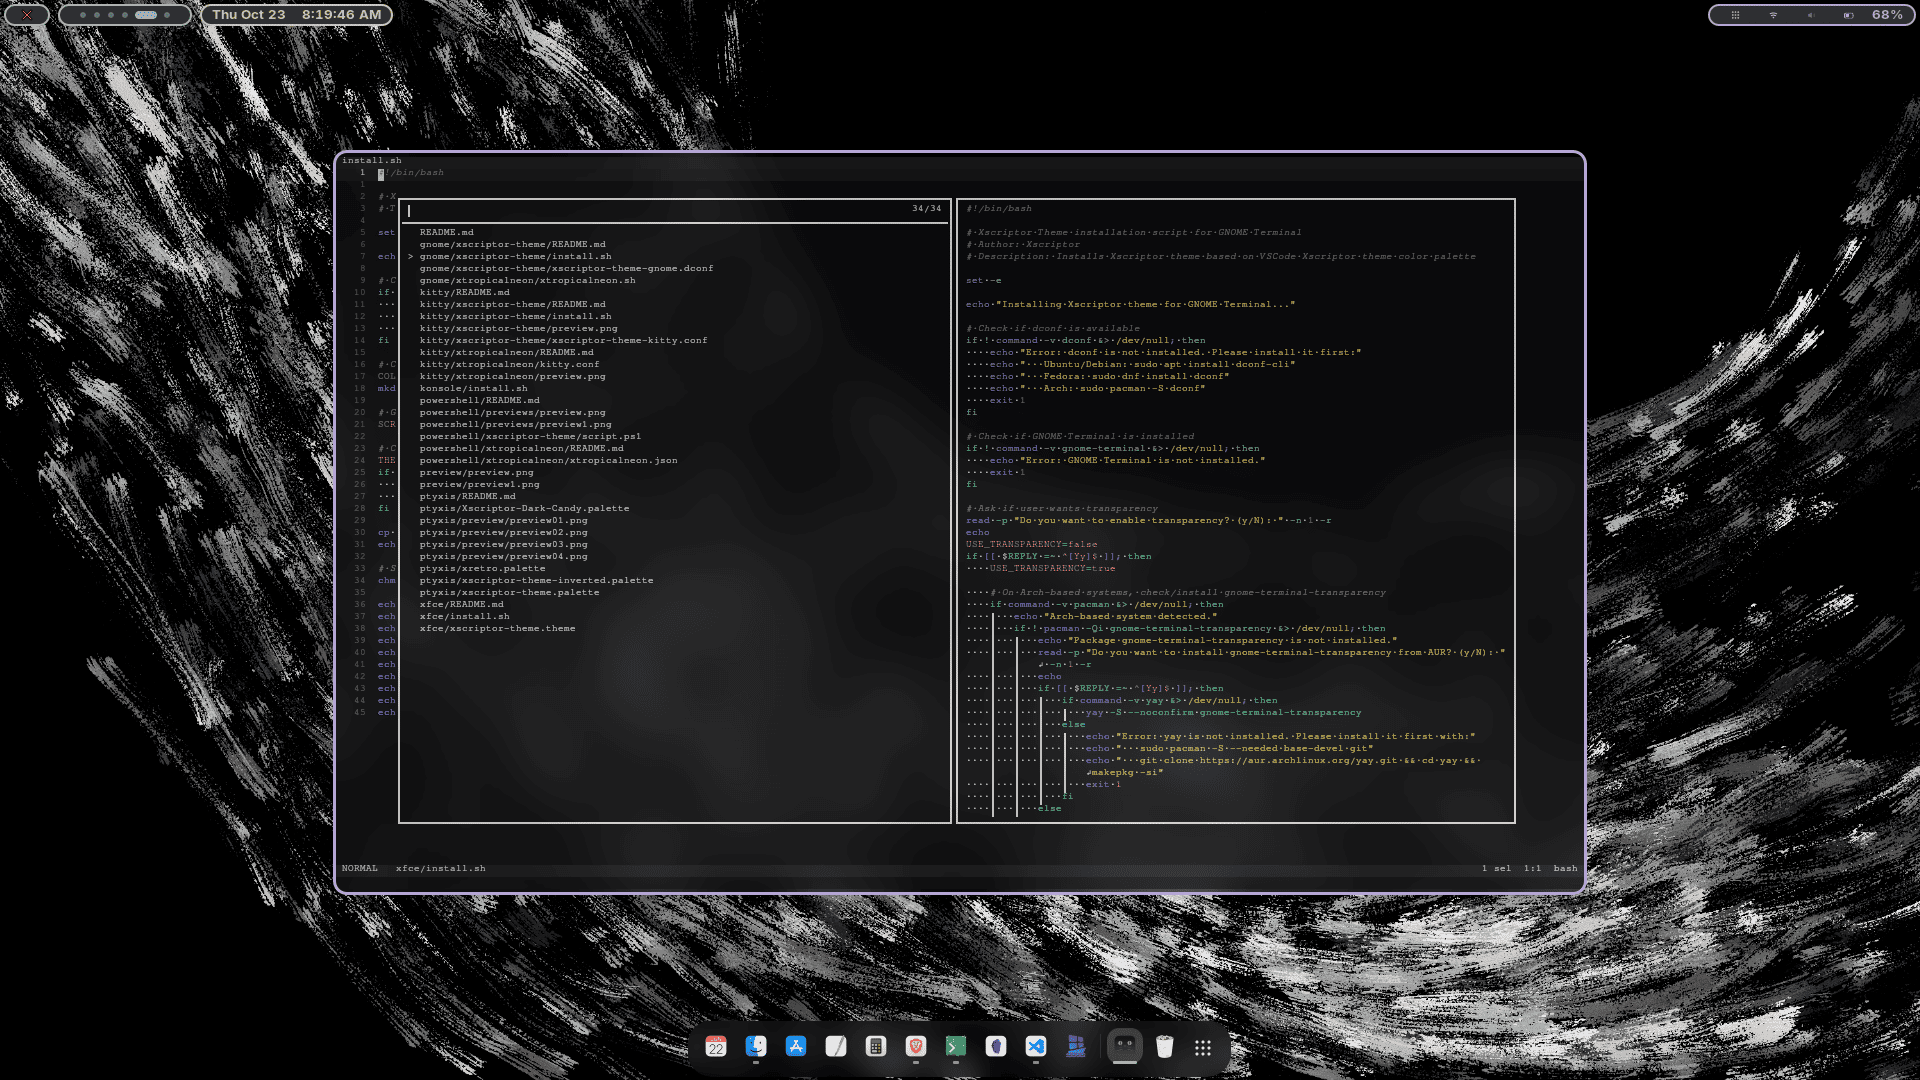Click the battery status indicator
The image size is (1920, 1080).
coord(1847,15)
